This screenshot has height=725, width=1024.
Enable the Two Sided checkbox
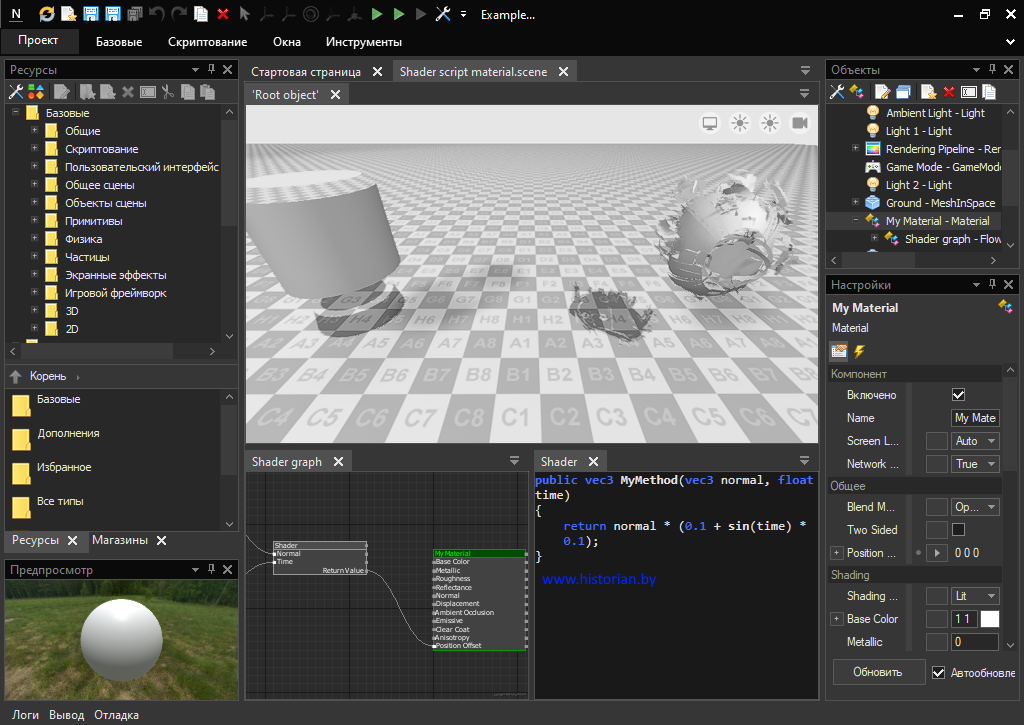coord(958,530)
